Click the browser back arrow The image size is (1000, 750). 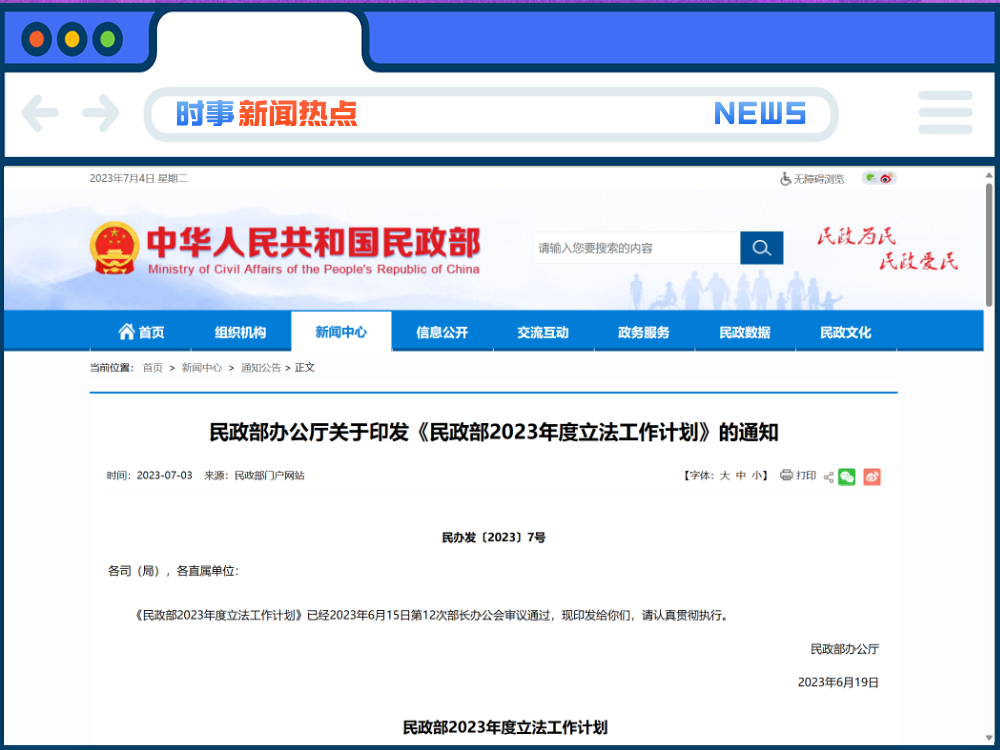[40, 113]
